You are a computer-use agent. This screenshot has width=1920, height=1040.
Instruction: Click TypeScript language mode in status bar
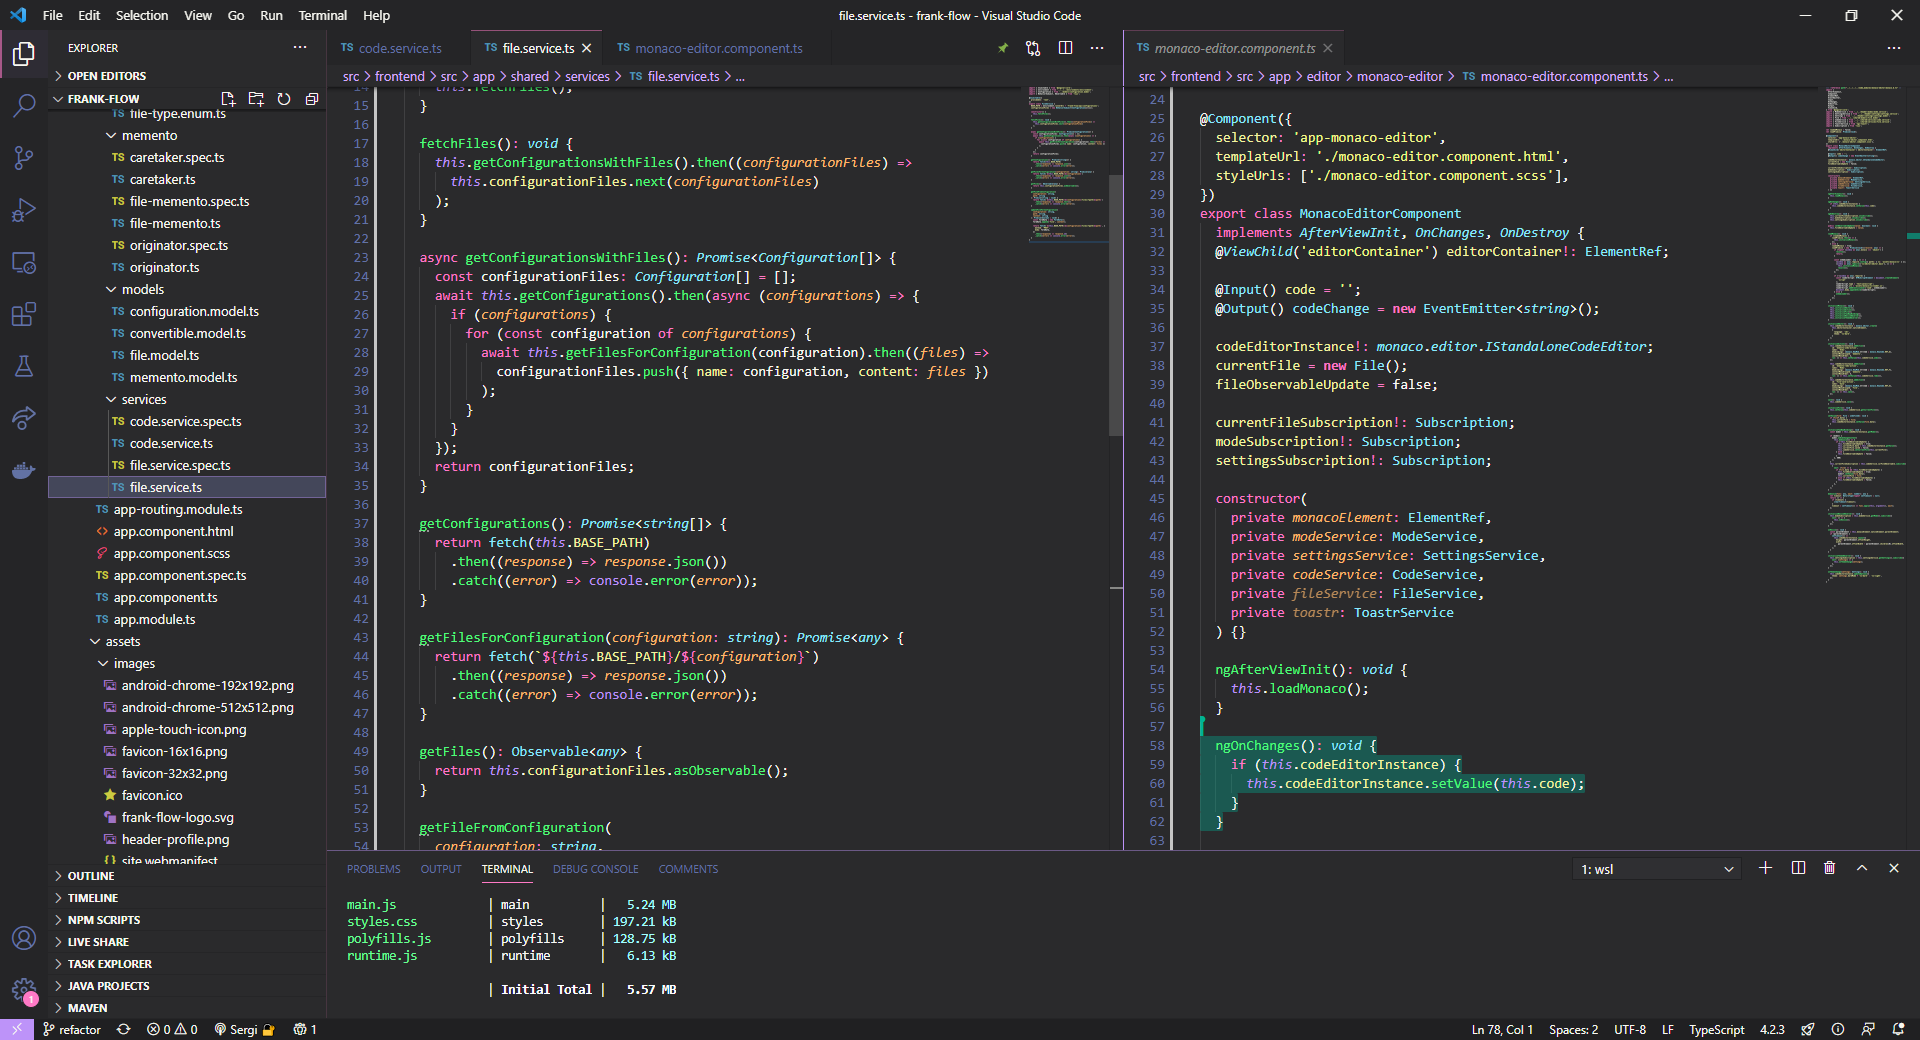pyautogui.click(x=1716, y=1029)
